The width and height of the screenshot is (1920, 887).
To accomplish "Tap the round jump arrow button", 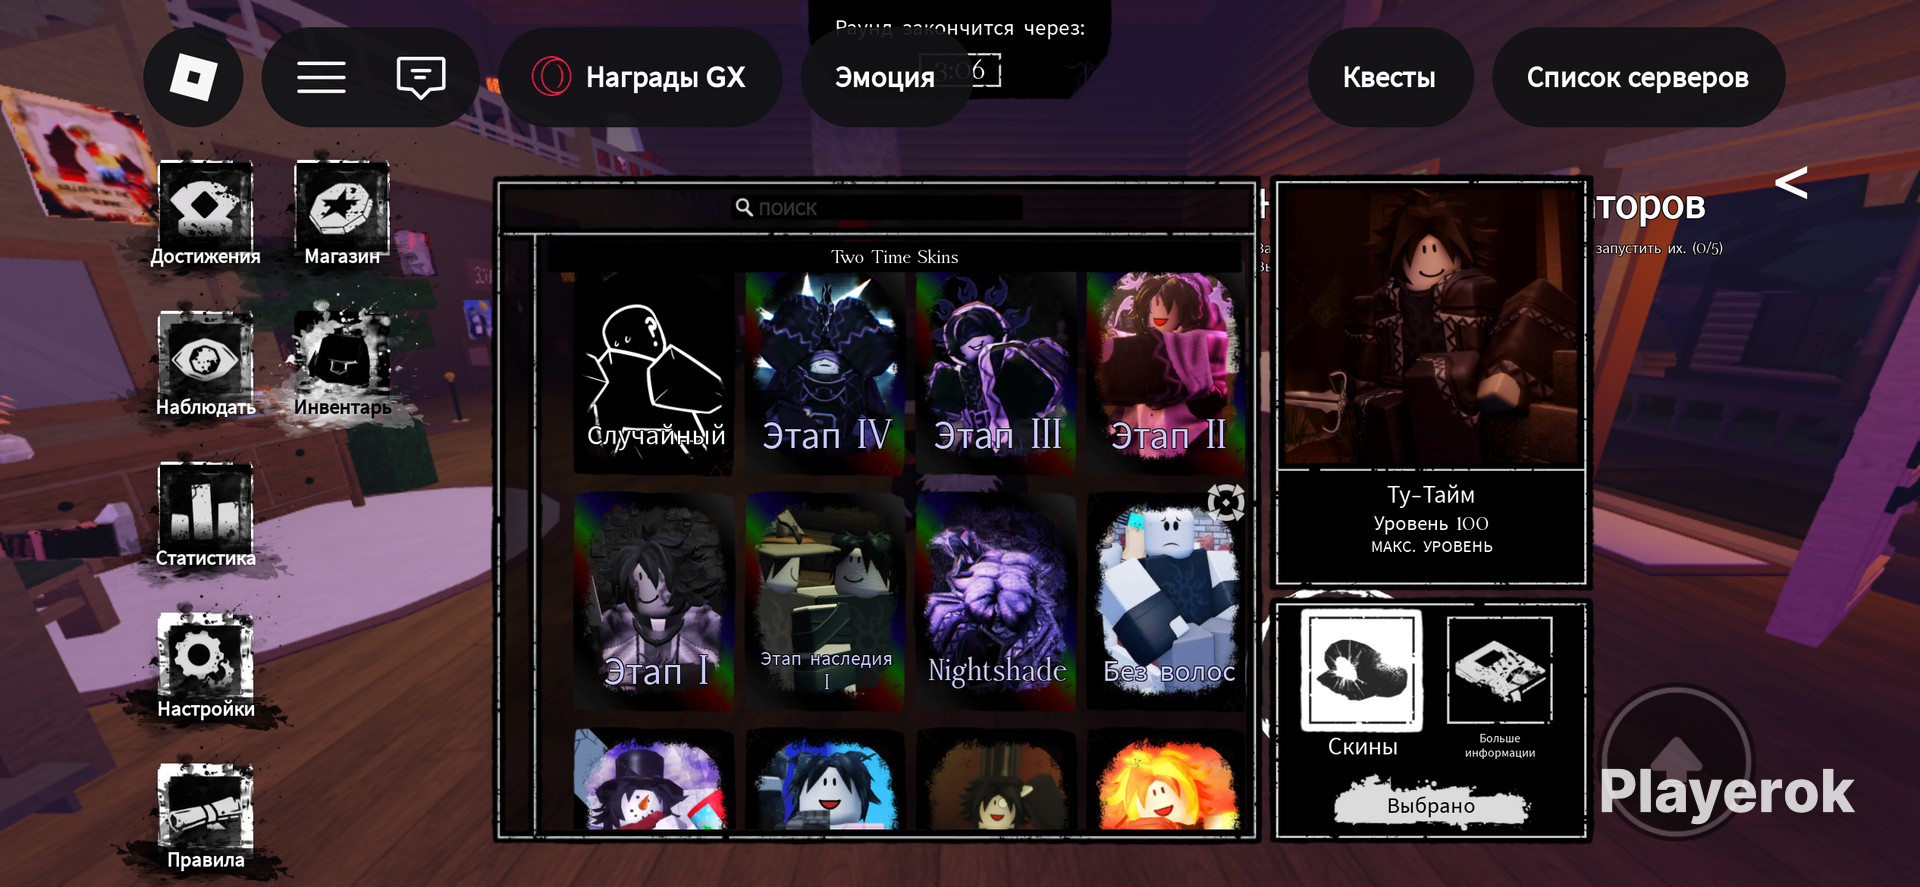I will (1677, 760).
